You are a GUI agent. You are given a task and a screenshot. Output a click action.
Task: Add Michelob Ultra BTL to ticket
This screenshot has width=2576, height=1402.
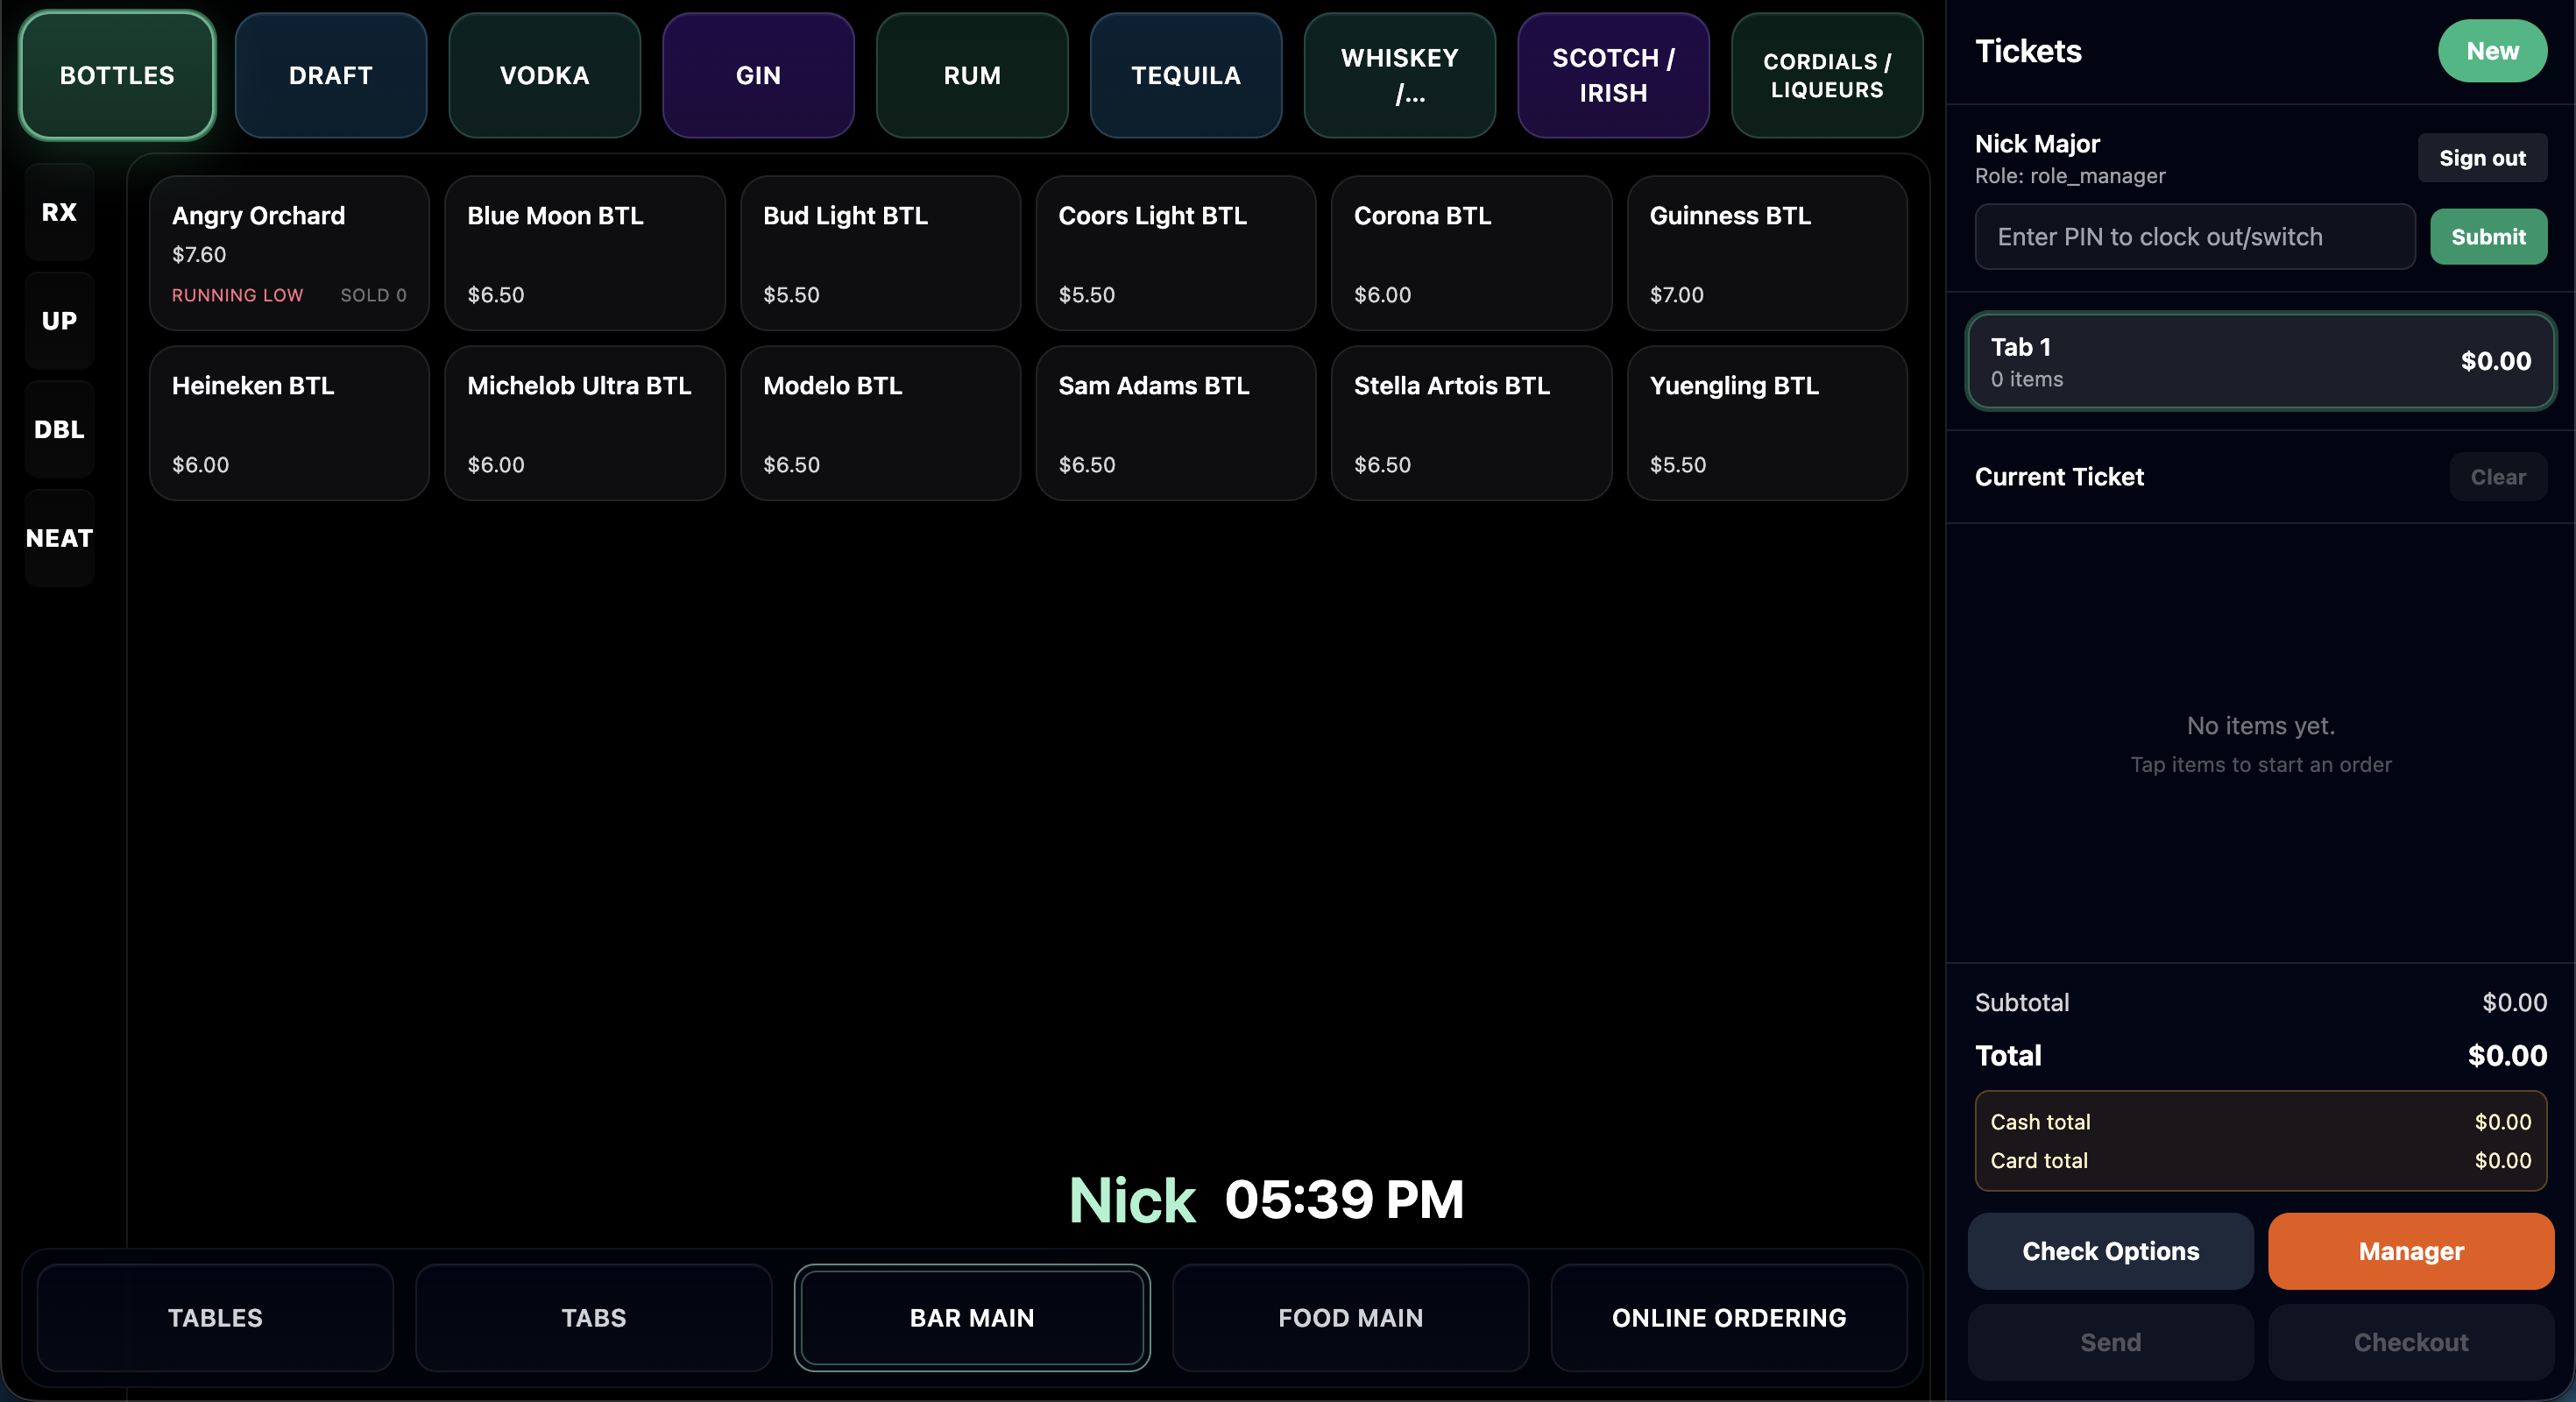click(x=584, y=423)
